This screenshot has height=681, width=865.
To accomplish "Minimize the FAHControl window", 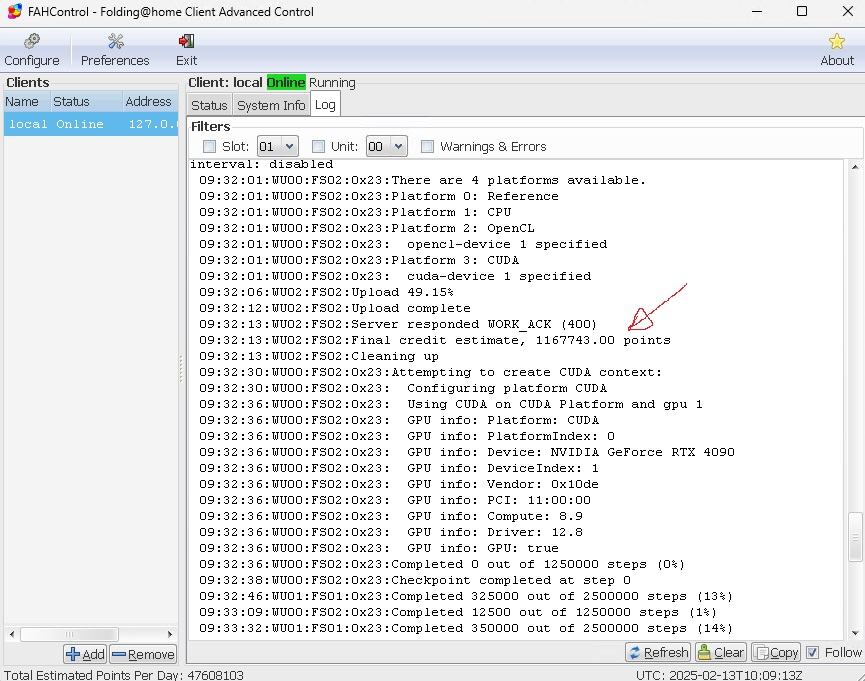I will click(x=757, y=12).
